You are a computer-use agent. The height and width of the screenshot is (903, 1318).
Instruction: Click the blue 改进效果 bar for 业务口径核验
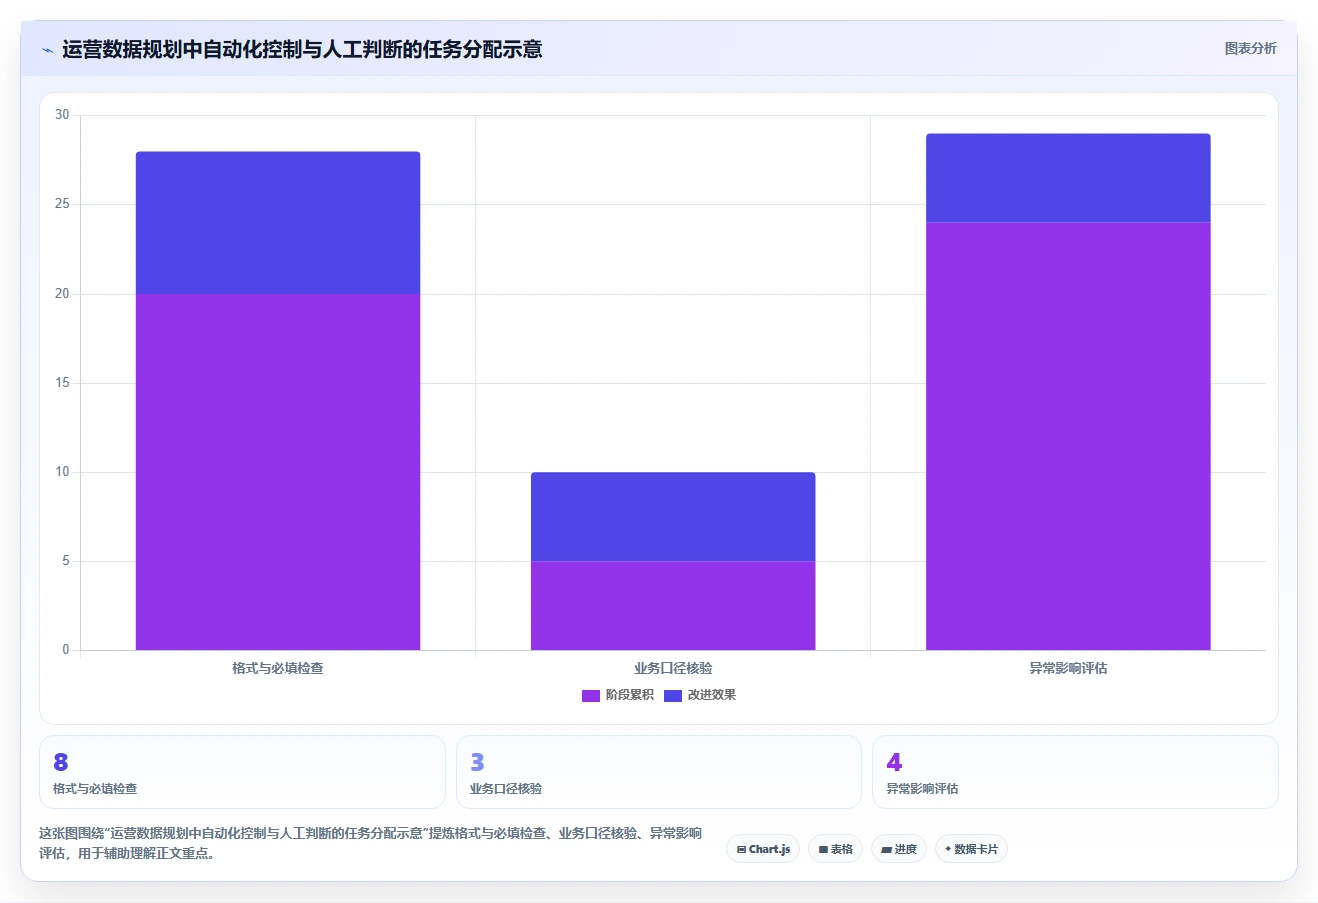[x=673, y=517]
